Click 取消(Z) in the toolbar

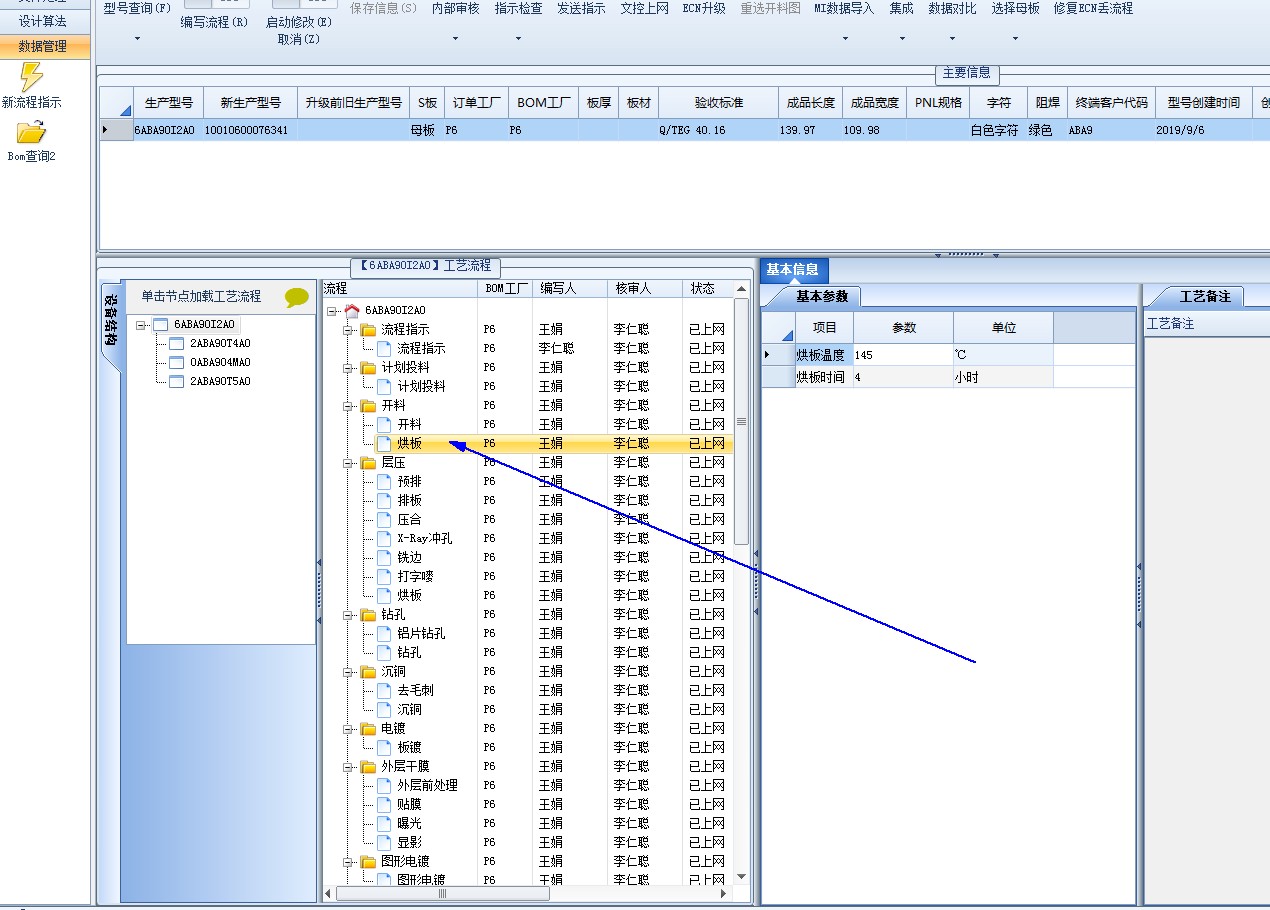click(299, 39)
